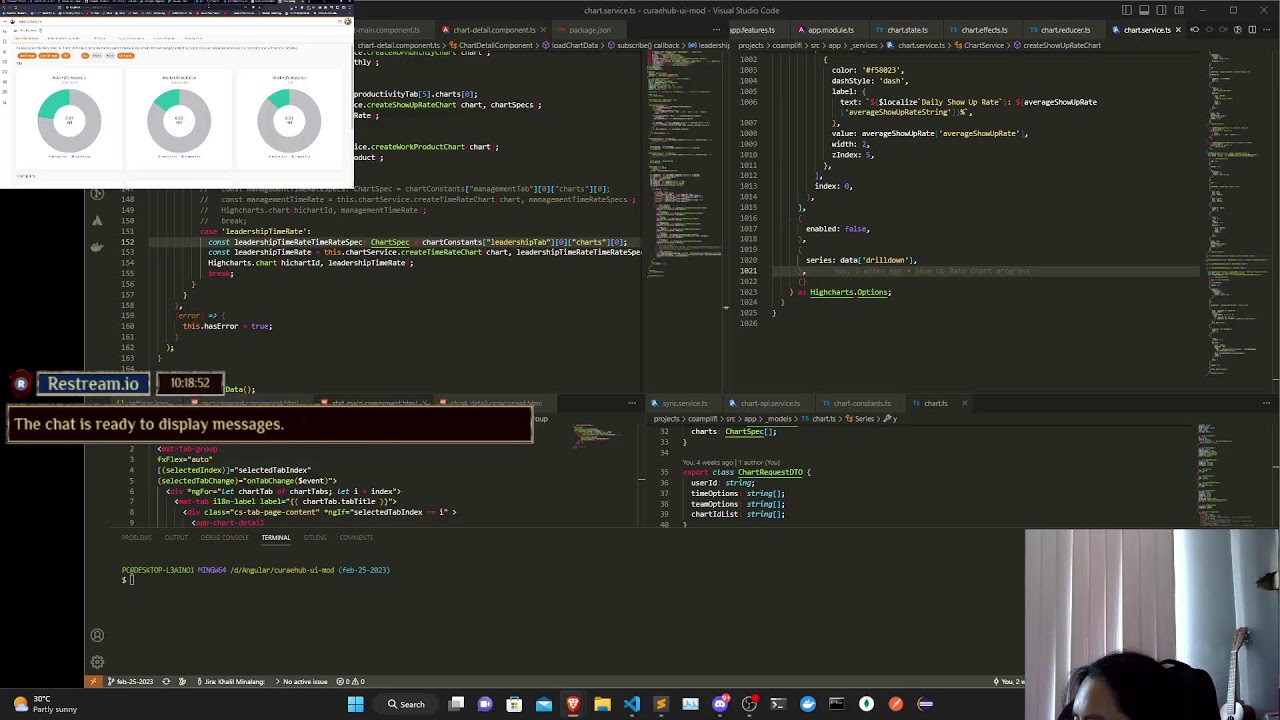The width and height of the screenshot is (1280, 720).
Task: Open the remote window indicator in status bar
Action: pyautogui.click(x=93, y=682)
